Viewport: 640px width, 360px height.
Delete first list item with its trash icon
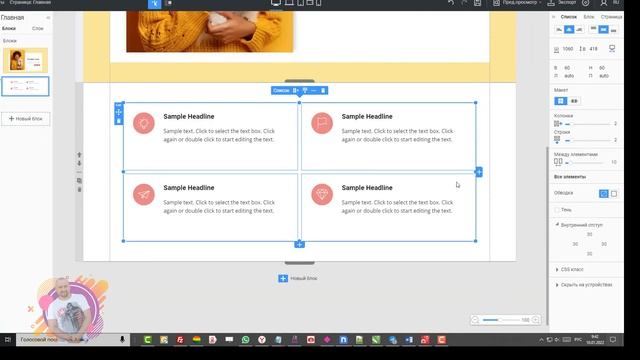point(119,121)
